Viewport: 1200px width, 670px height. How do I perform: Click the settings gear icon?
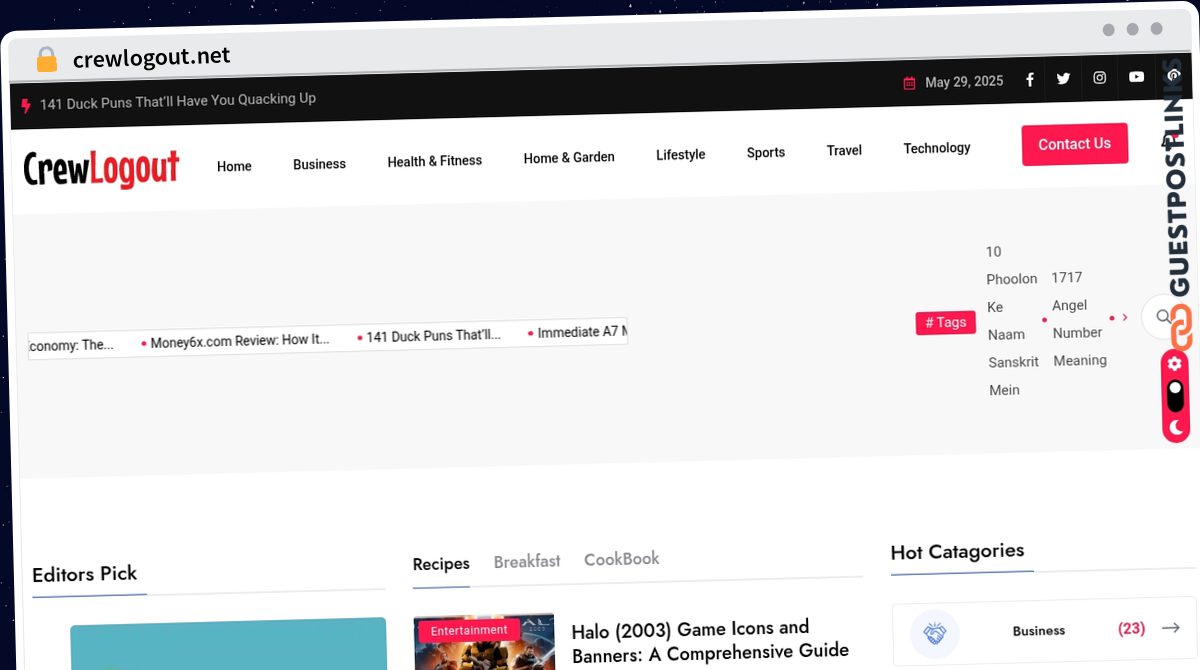click(x=1175, y=364)
